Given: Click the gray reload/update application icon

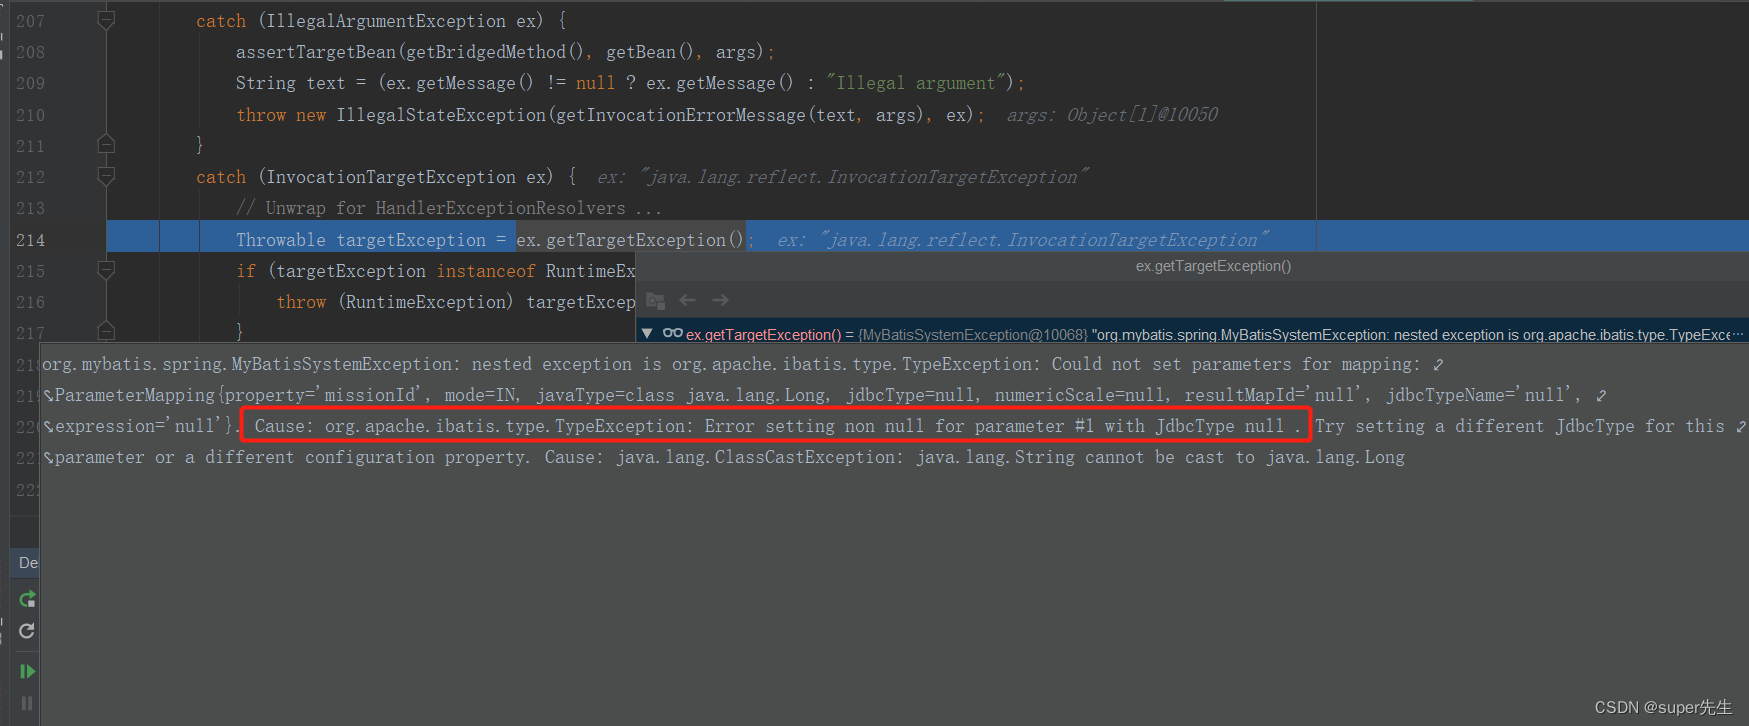Looking at the screenshot, I should pos(27,631).
